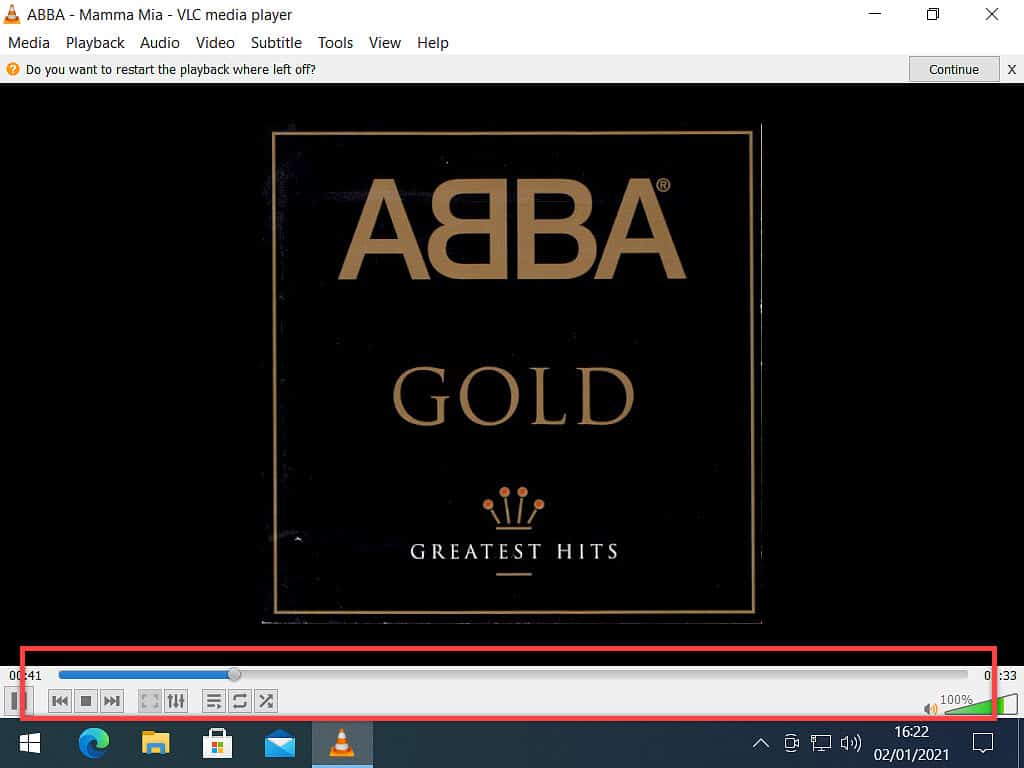
Task: Stop playback
Action: click(86, 701)
